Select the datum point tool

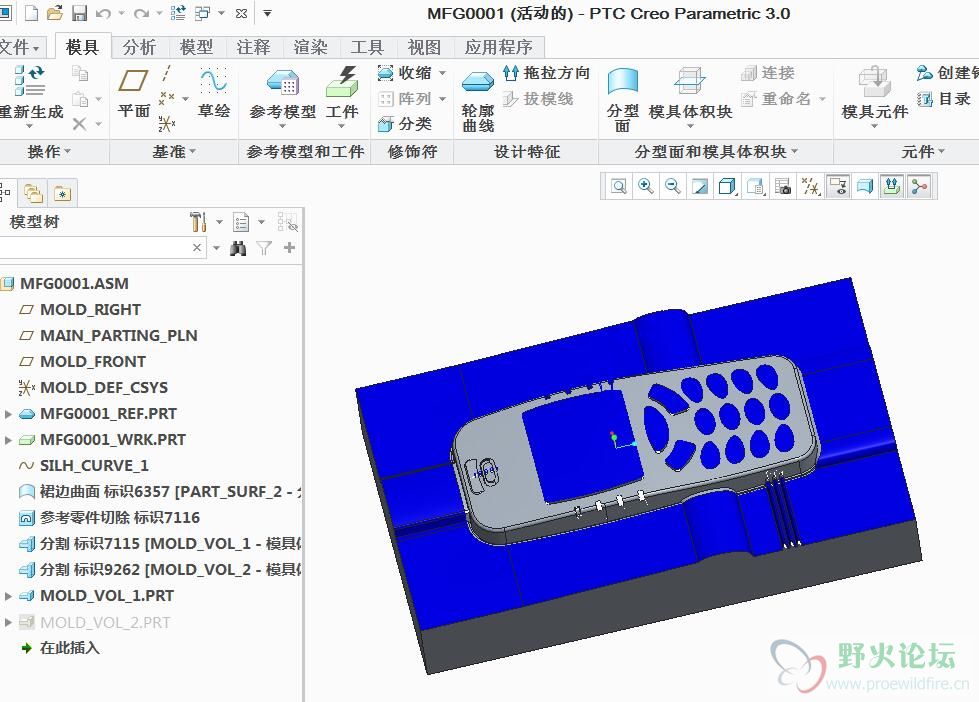pyautogui.click(x=167, y=98)
